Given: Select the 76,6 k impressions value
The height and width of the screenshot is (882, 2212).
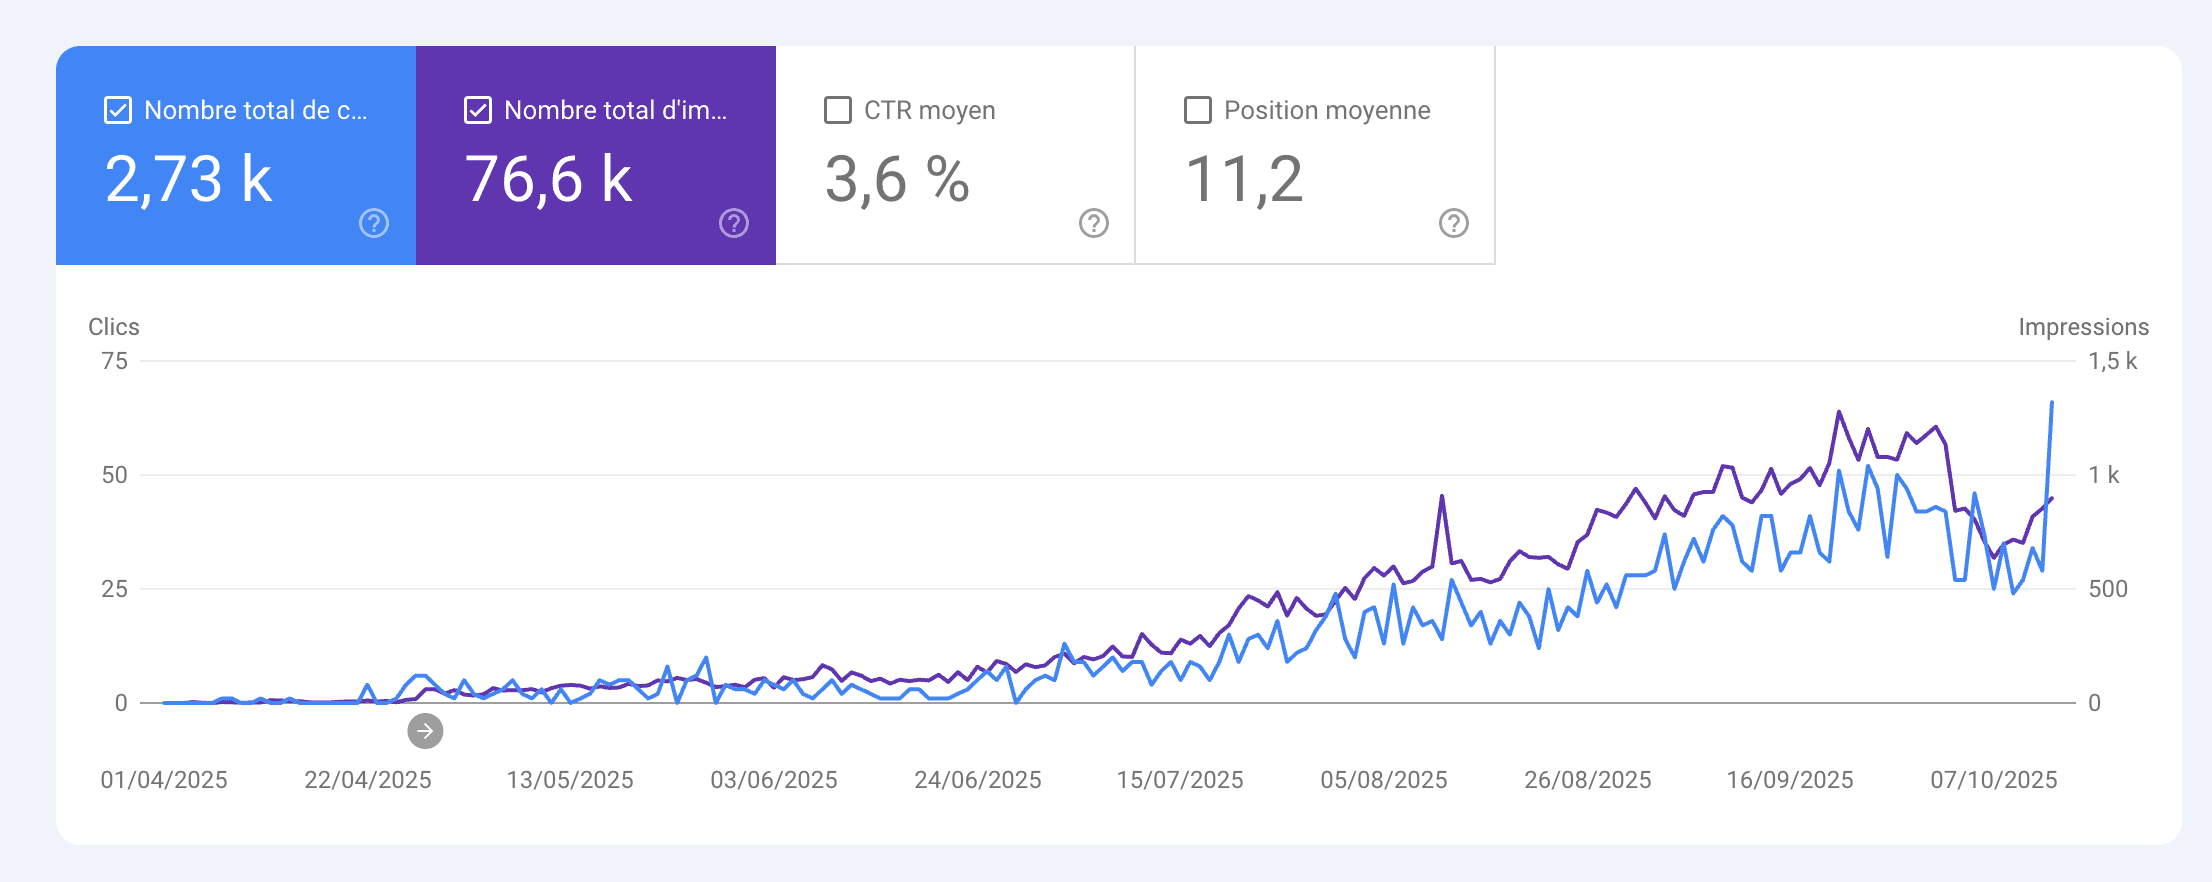Looking at the screenshot, I should click(x=548, y=180).
